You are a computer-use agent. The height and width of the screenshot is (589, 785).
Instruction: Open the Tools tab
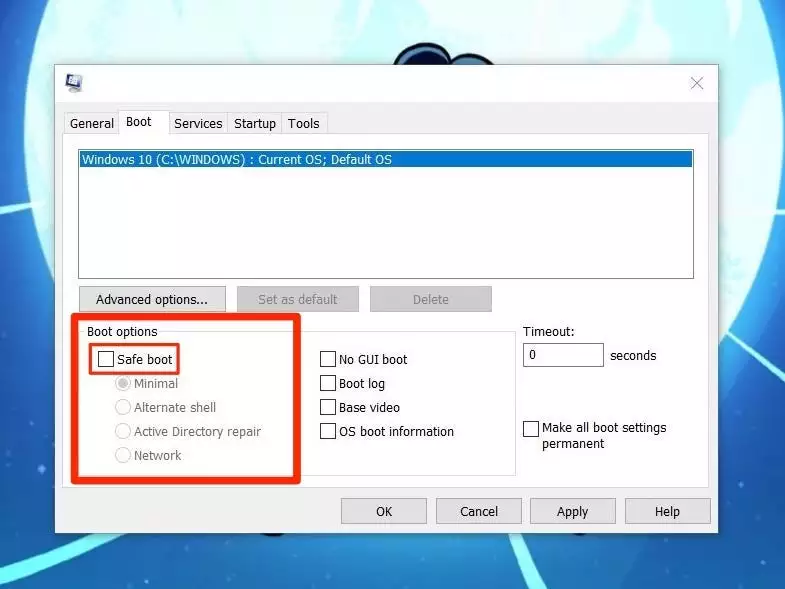pyautogui.click(x=303, y=123)
